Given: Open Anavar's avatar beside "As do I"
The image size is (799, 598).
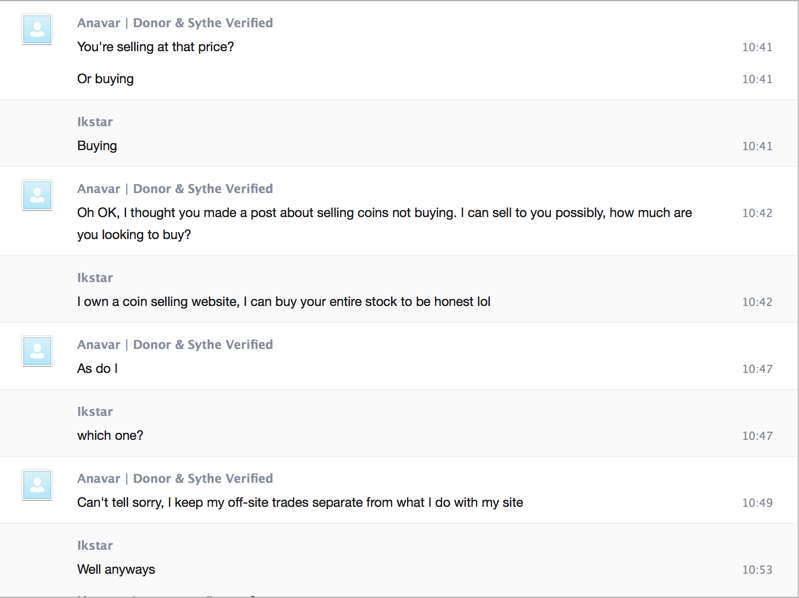Looking at the screenshot, I should point(37,351).
